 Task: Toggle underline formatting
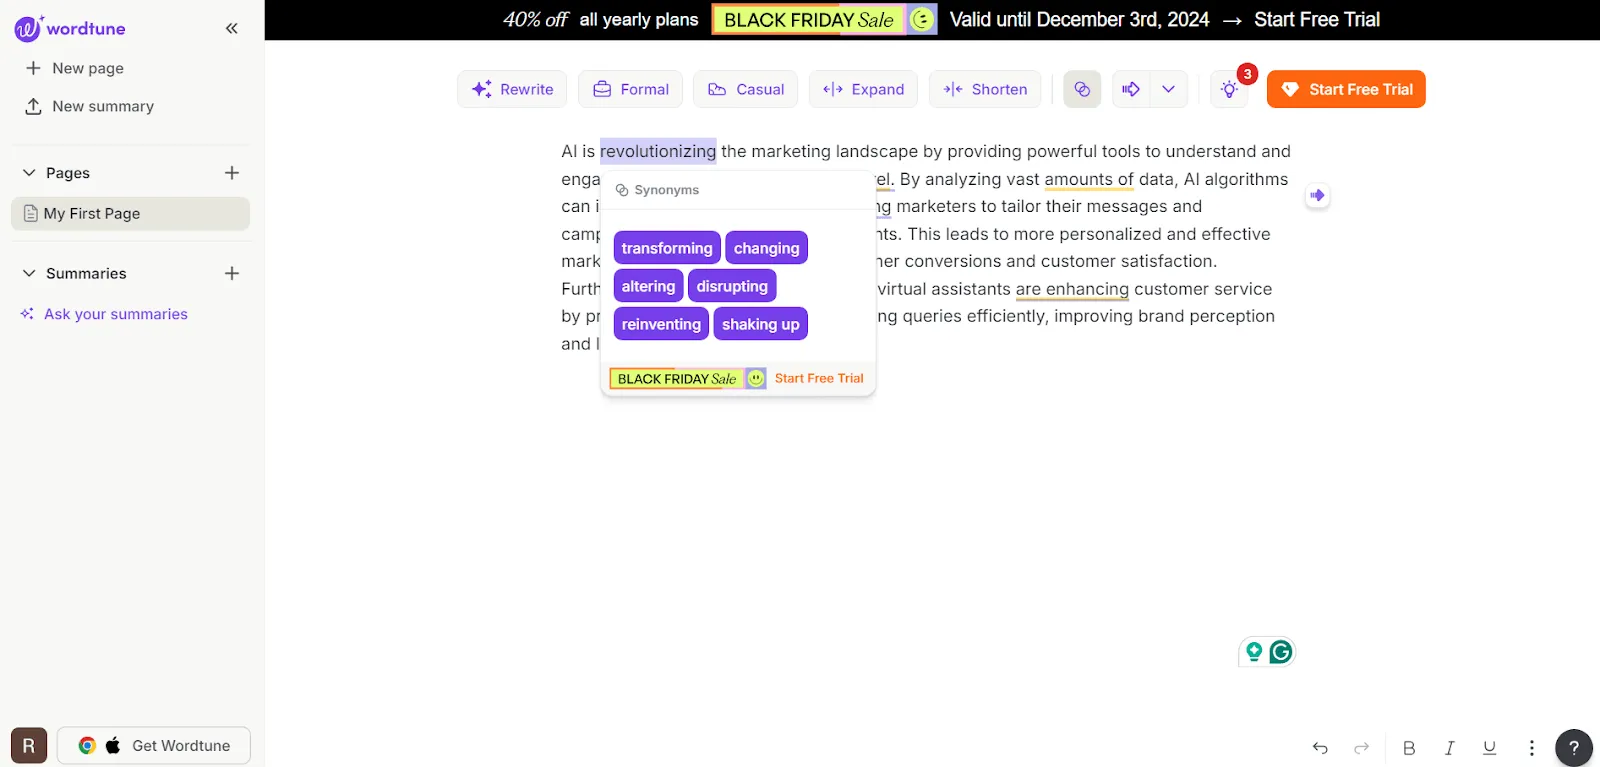click(x=1489, y=748)
